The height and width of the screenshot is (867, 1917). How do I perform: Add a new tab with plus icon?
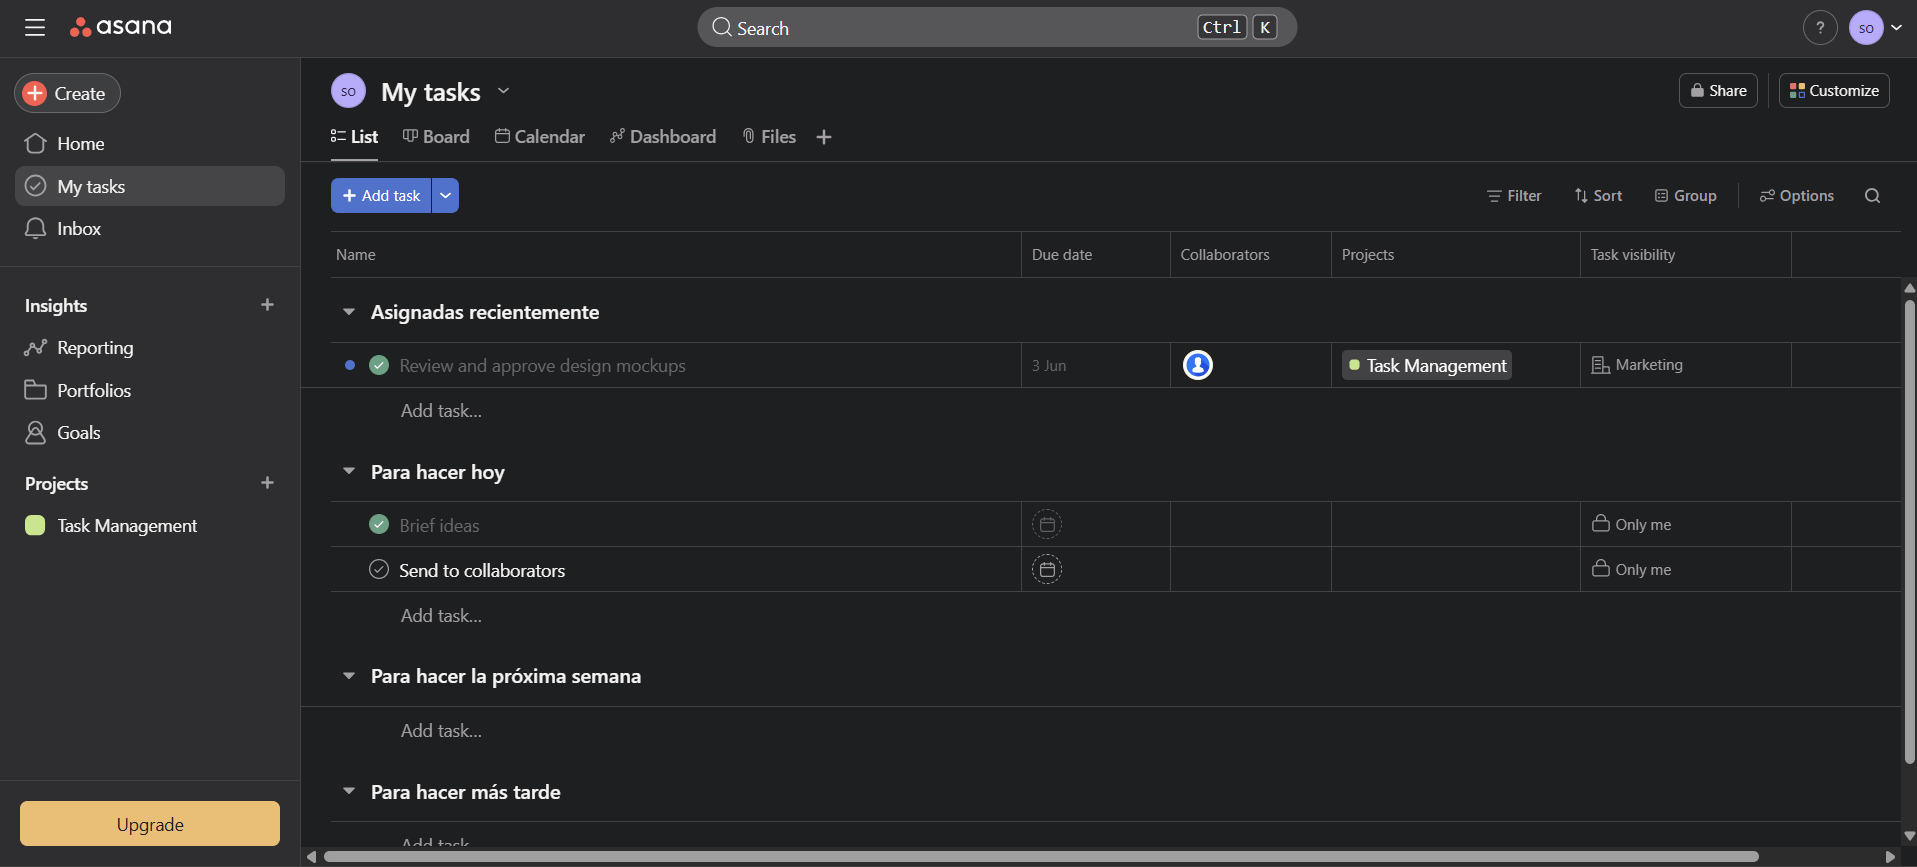pos(823,137)
